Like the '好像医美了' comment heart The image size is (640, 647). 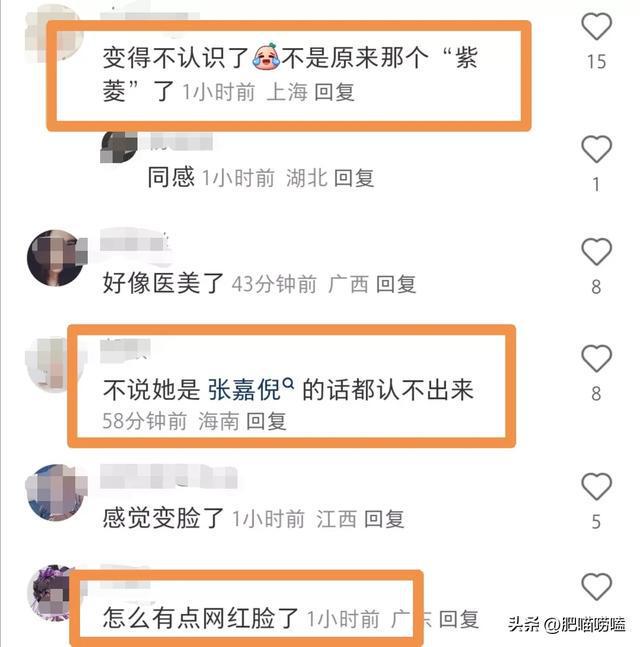pos(596,252)
